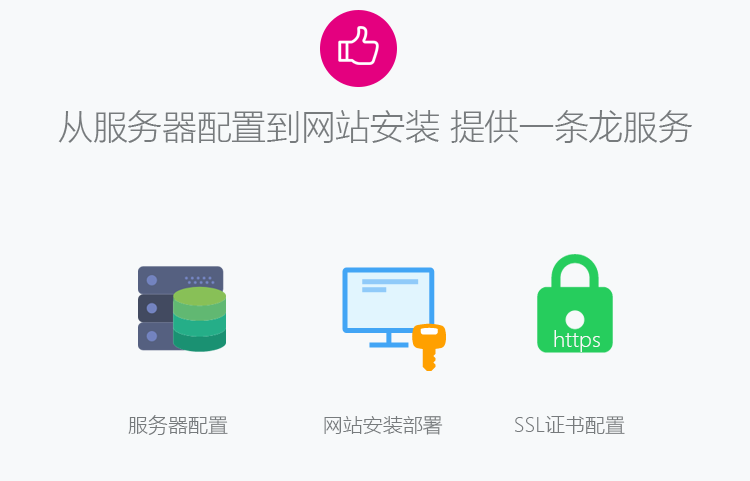The width and height of the screenshot is (750, 481).
Task: Open the 服务器配置 label
Action: [x=178, y=426]
